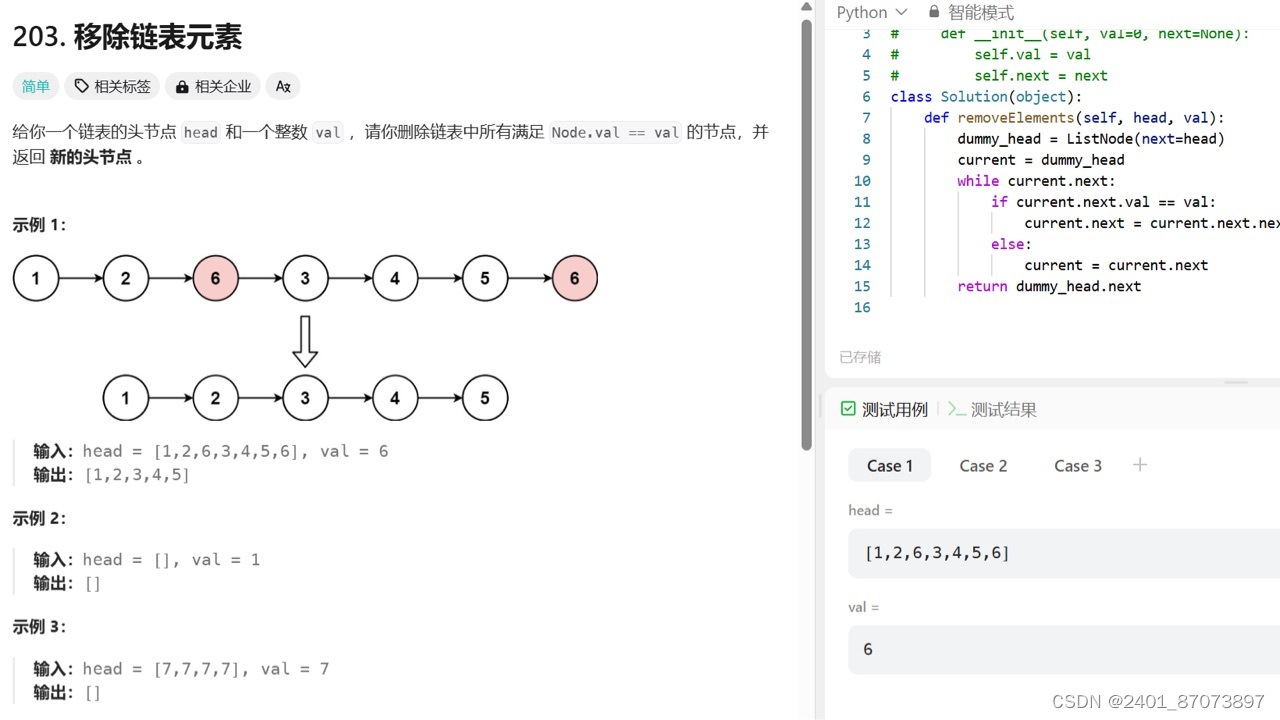The height and width of the screenshot is (720, 1280).
Task: Switch to the 测试结果 tab
Action: pyautogui.click(x=992, y=409)
